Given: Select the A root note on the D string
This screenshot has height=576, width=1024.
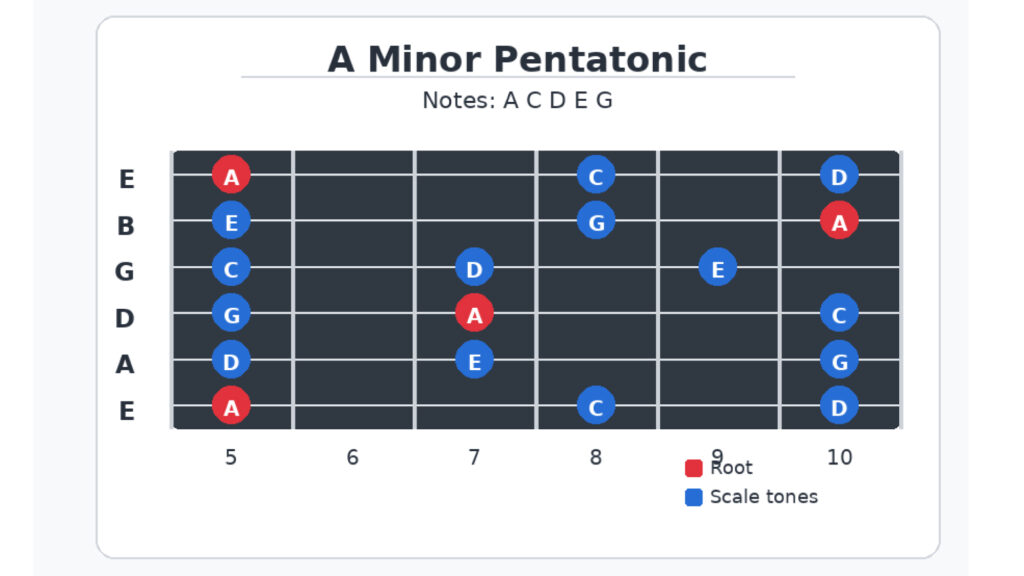Looking at the screenshot, I should pyautogui.click(x=474, y=314).
